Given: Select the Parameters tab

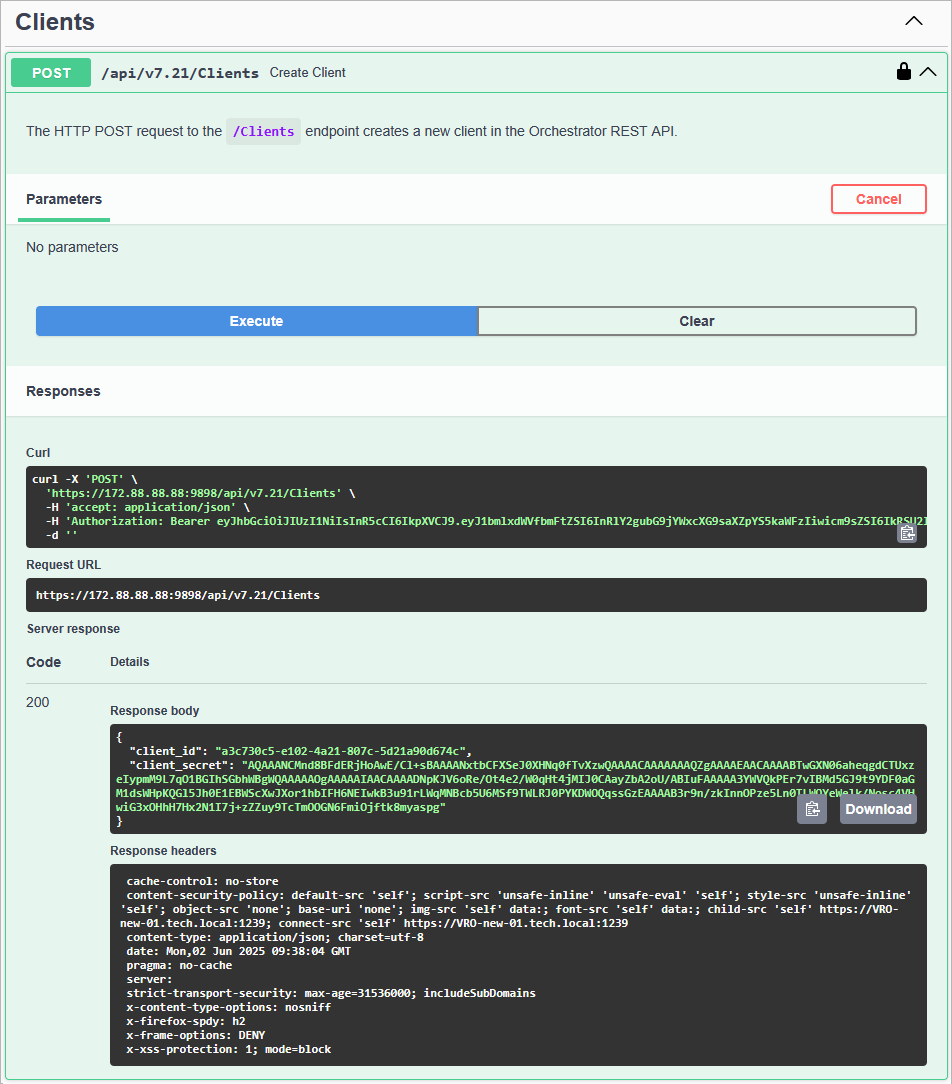Looking at the screenshot, I should [64, 199].
